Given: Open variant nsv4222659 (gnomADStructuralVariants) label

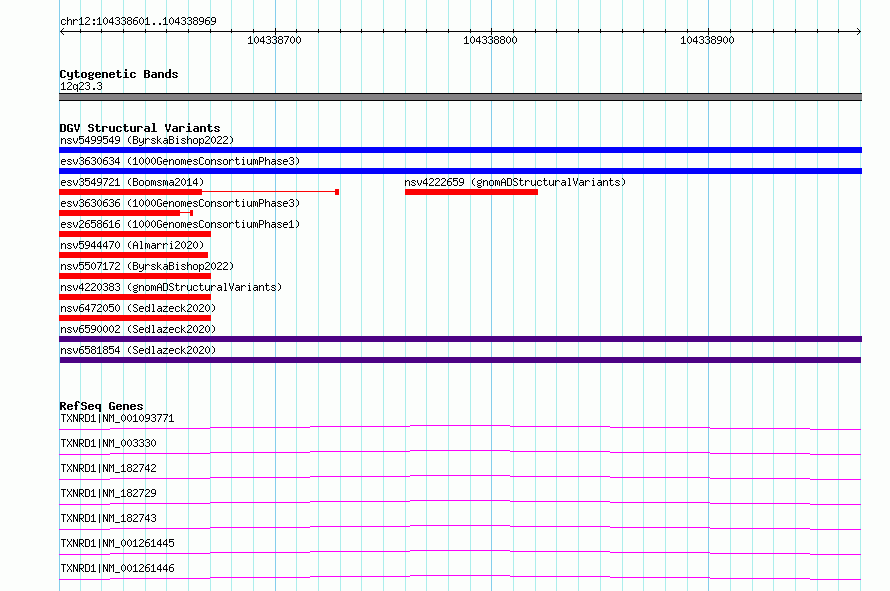Looking at the screenshot, I should coord(515,182).
